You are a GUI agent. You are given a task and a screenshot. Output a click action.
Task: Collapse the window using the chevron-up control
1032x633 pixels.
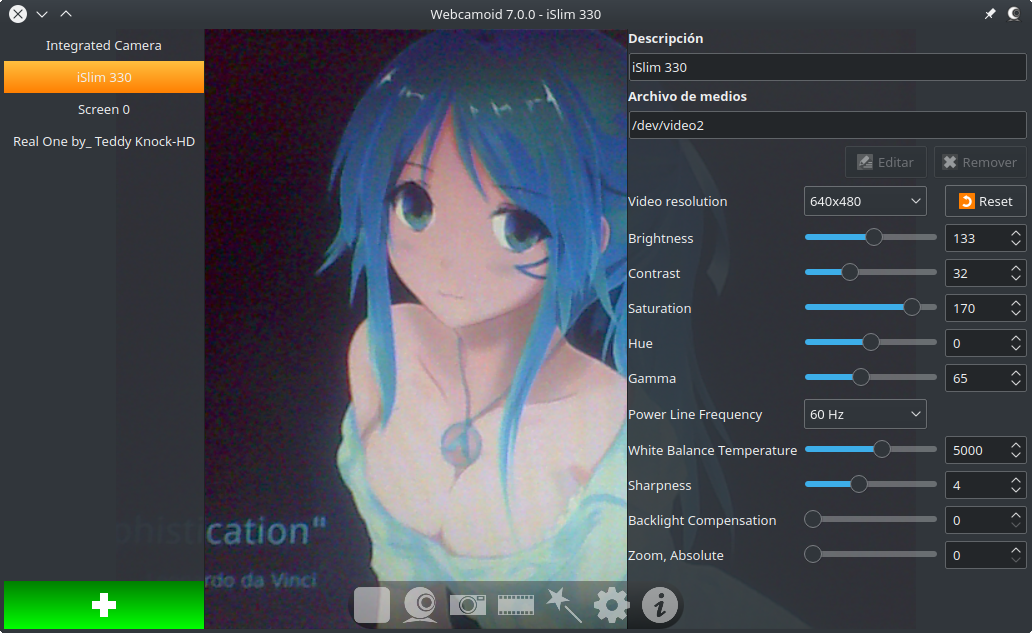click(66, 14)
